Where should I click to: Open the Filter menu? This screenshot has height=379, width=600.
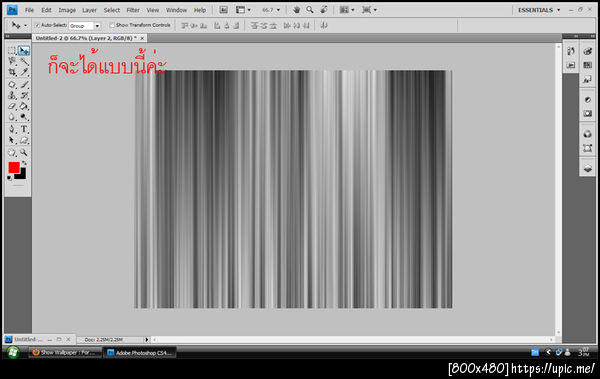tap(133, 10)
